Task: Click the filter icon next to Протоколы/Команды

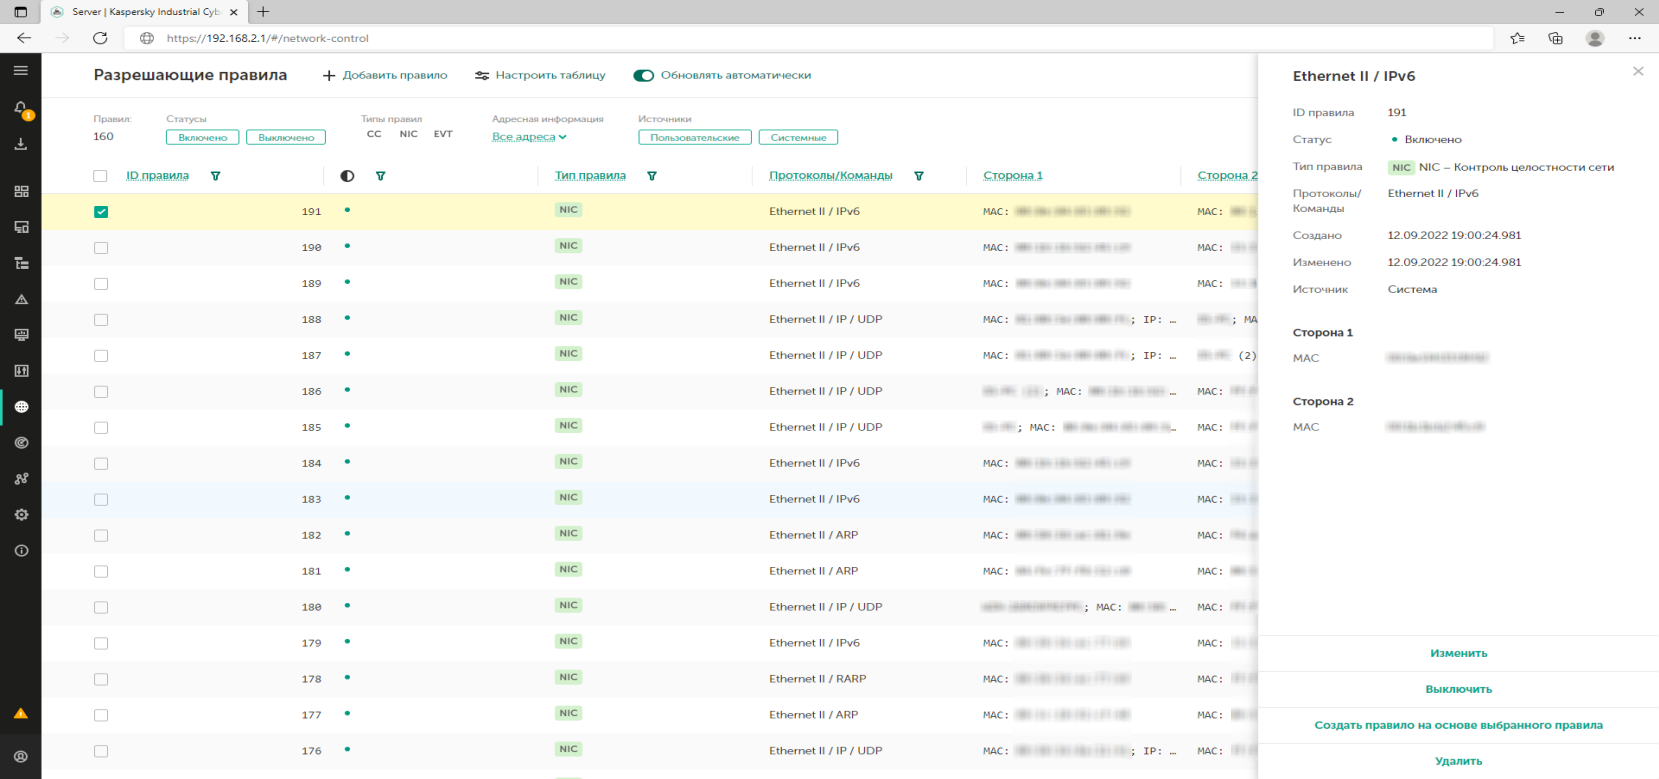Action: pyautogui.click(x=918, y=176)
